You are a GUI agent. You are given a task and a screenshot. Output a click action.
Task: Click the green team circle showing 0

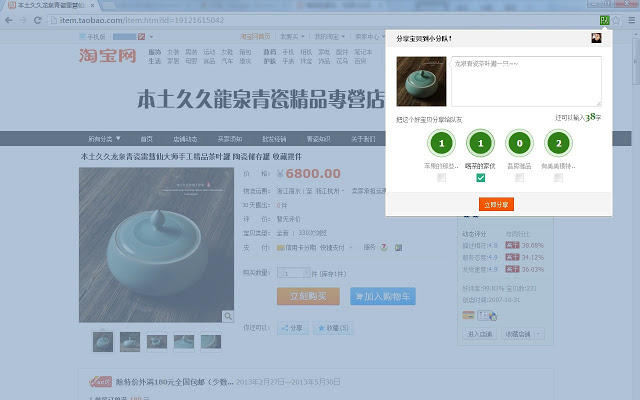click(519, 143)
